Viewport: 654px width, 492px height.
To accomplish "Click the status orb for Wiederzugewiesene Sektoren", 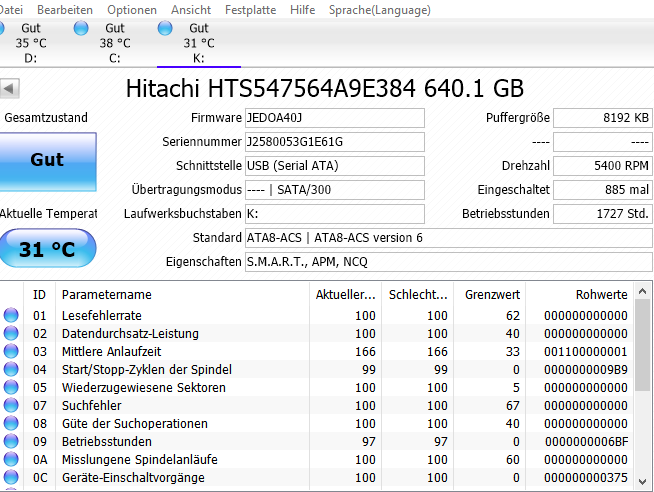I will click(11, 387).
